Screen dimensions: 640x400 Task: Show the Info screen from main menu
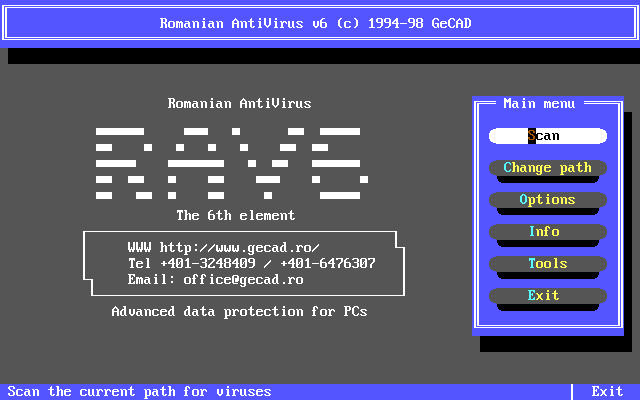(547, 232)
